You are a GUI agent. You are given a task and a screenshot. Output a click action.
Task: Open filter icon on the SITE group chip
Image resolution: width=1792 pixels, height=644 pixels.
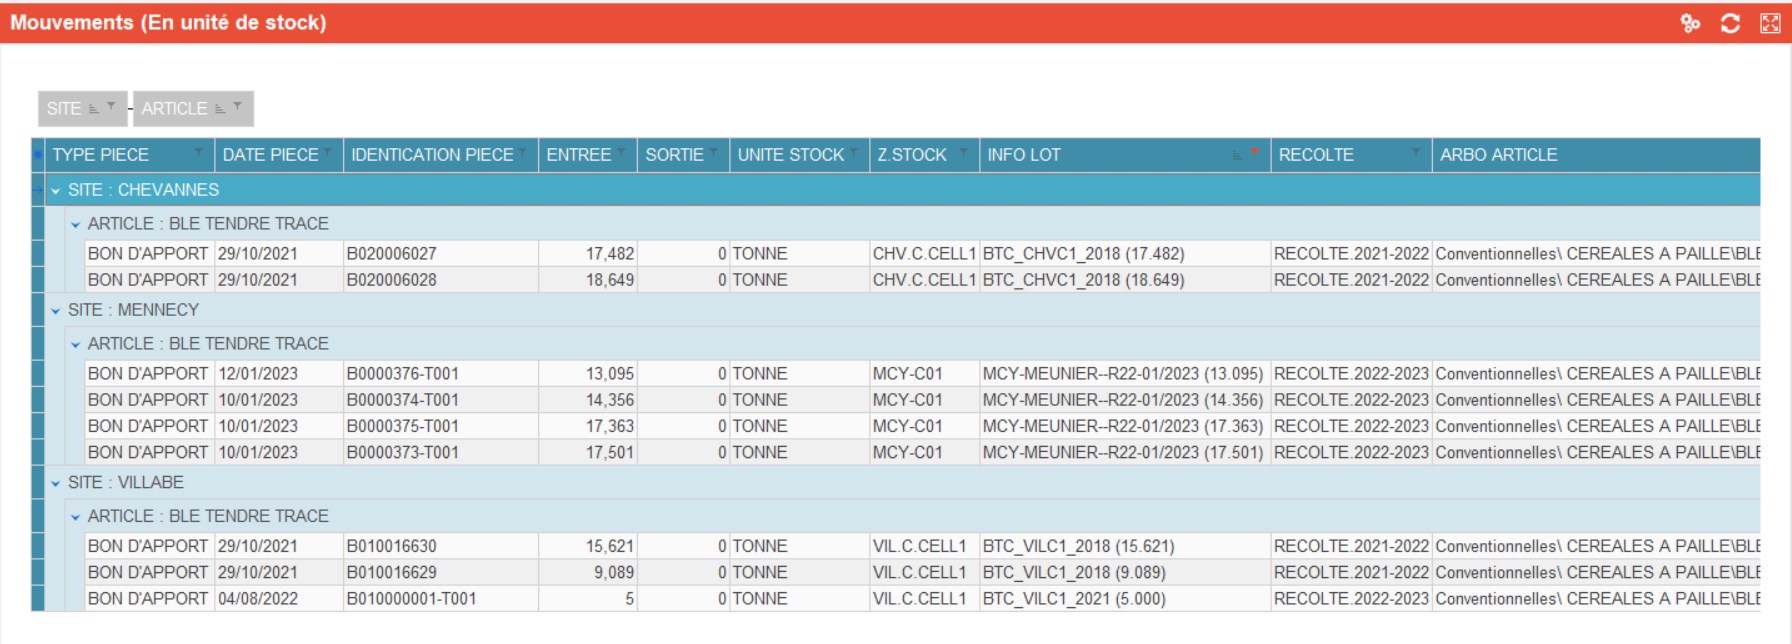point(111,106)
